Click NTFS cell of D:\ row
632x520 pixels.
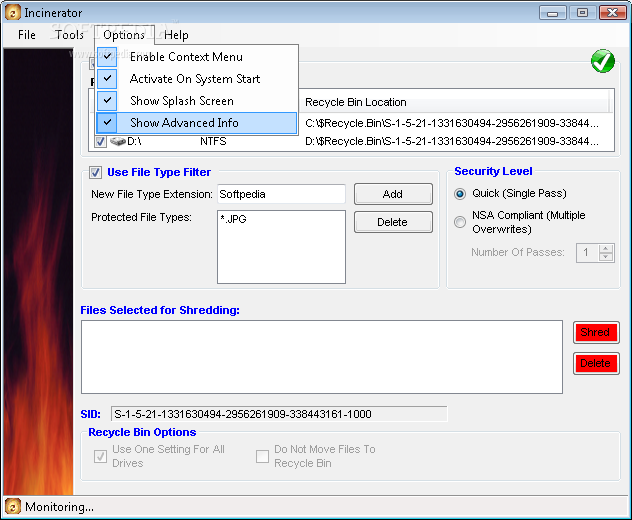(x=213, y=141)
